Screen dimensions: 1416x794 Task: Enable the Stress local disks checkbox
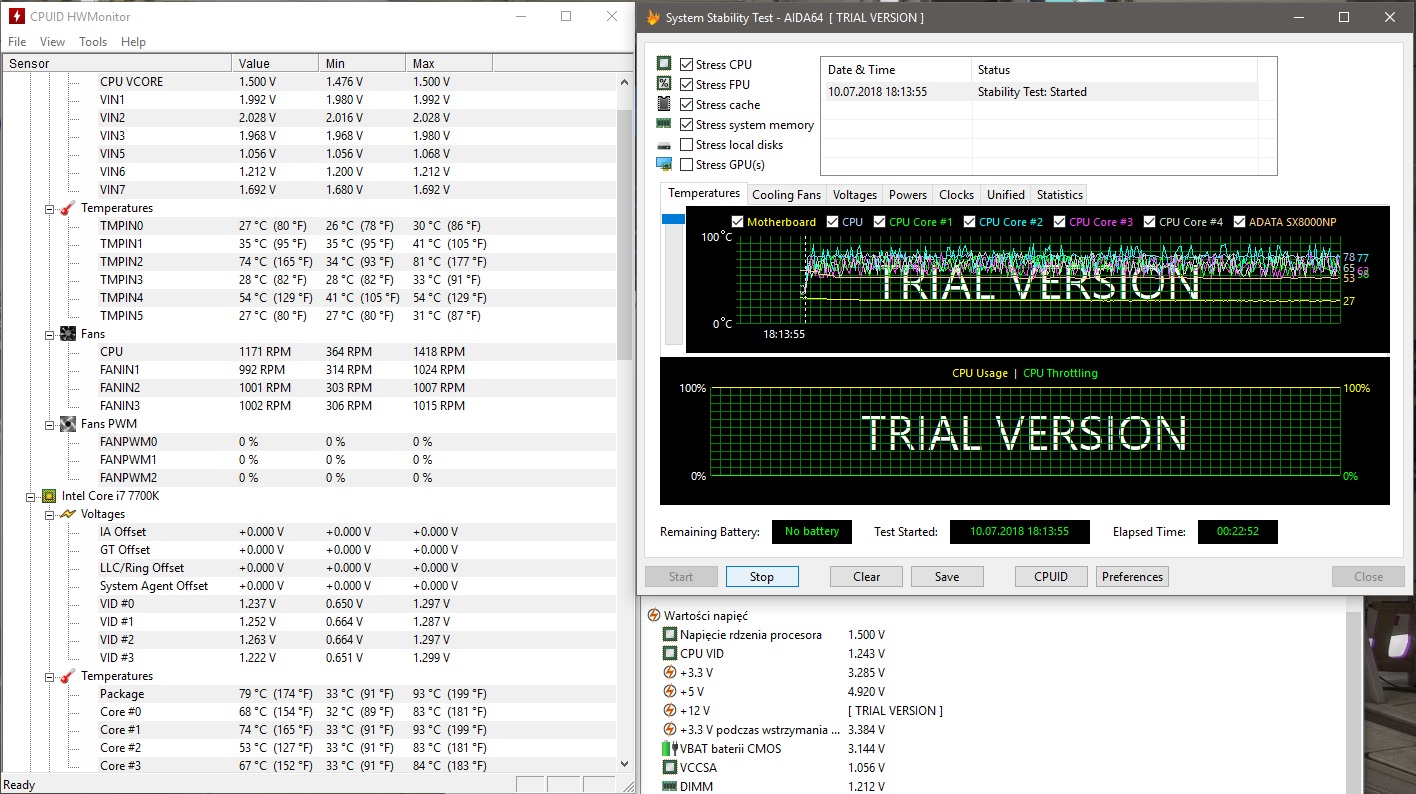tap(686, 145)
